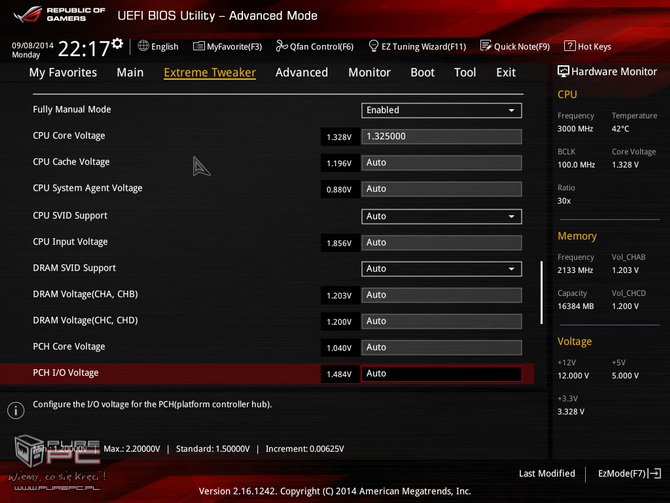The image size is (670, 503).
Task: Click PCH Core Voltage Auto field
Action: 441,347
